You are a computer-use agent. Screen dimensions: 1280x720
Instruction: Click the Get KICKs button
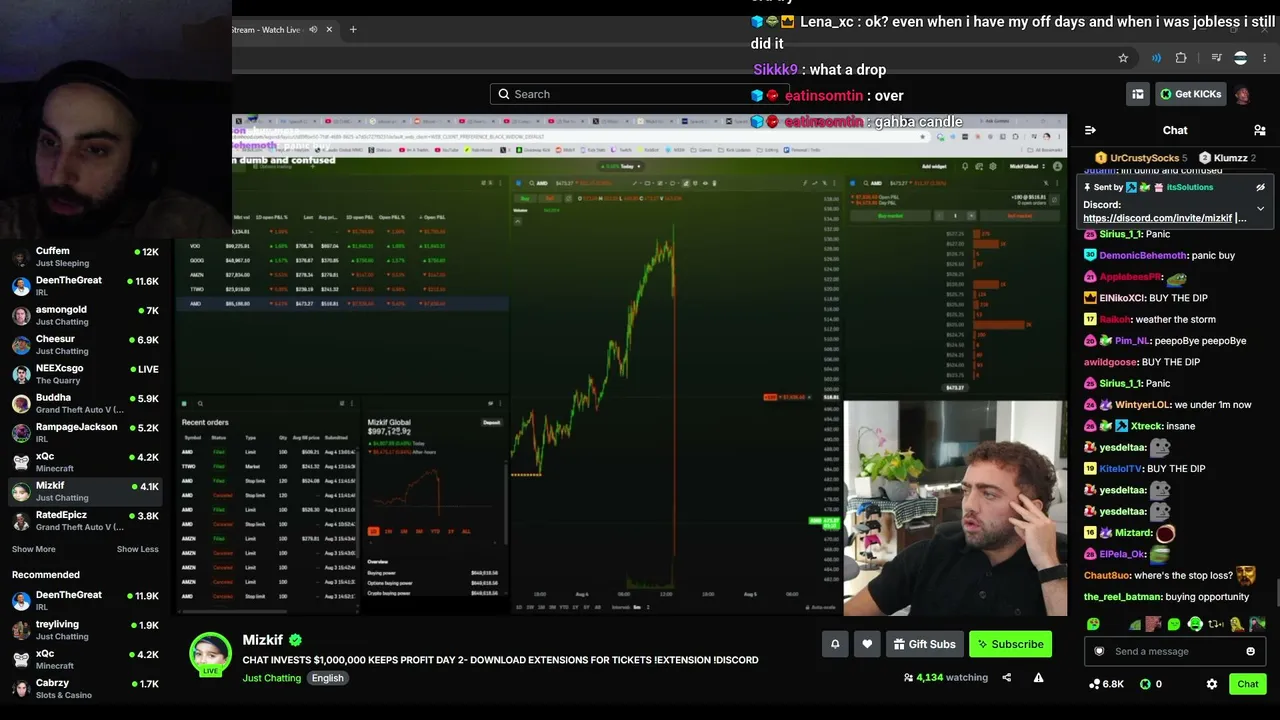click(1190, 94)
